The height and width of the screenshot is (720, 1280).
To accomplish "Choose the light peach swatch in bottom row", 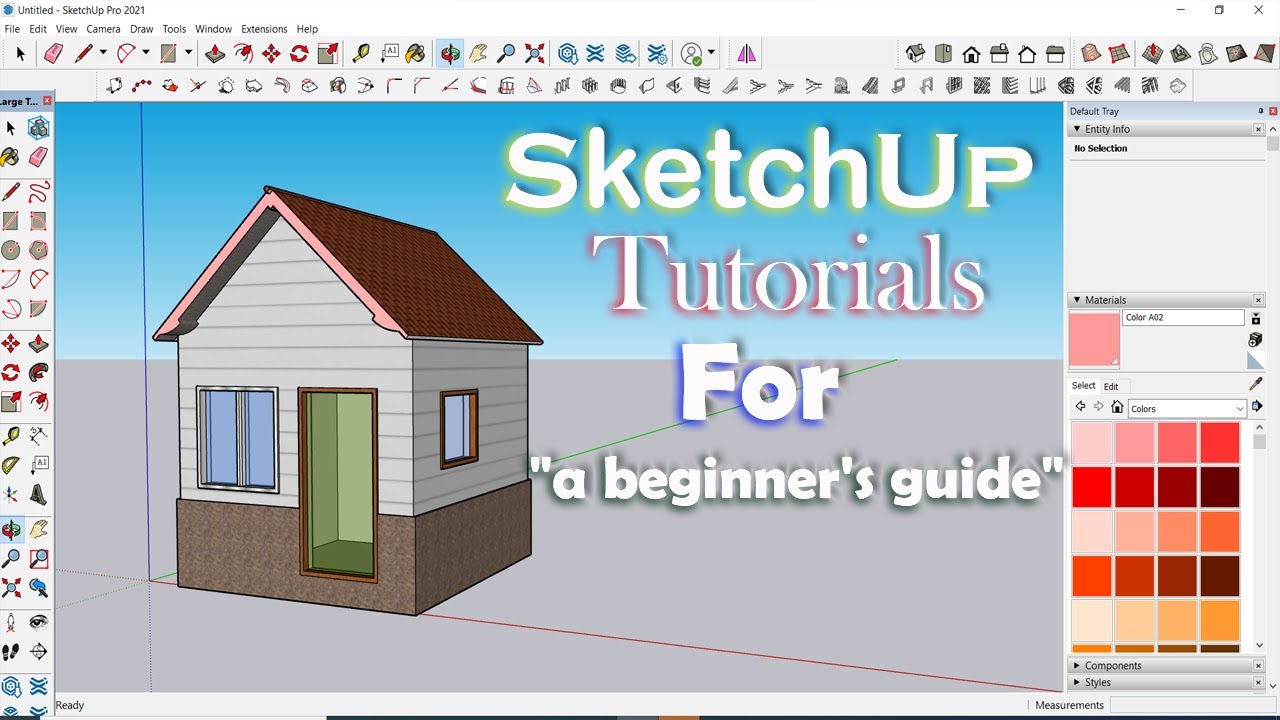I will click(x=1092, y=620).
